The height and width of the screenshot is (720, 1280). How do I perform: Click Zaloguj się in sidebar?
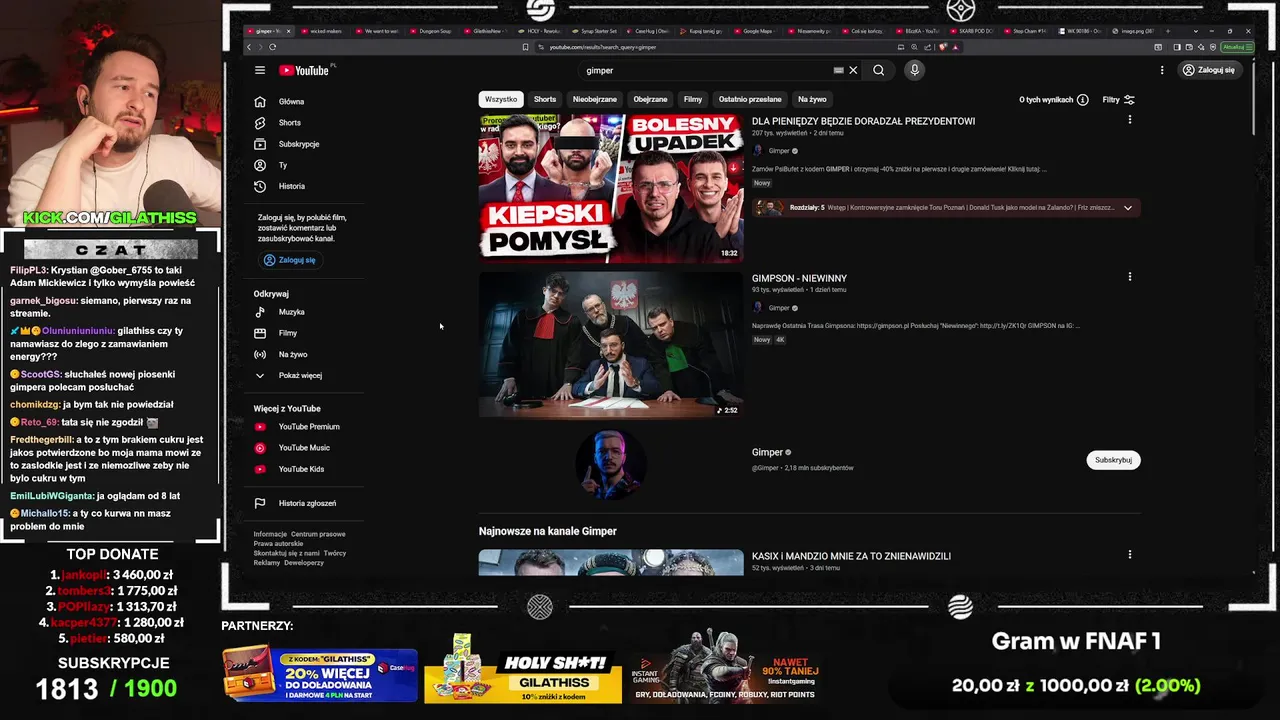(289, 260)
